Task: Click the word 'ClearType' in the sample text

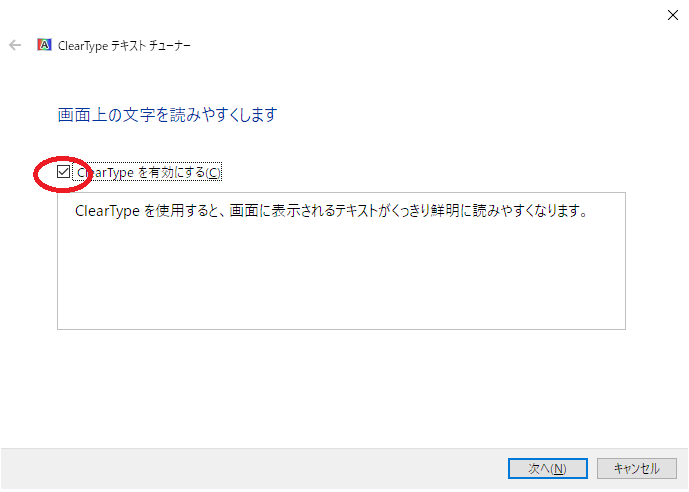Action: pos(107,211)
